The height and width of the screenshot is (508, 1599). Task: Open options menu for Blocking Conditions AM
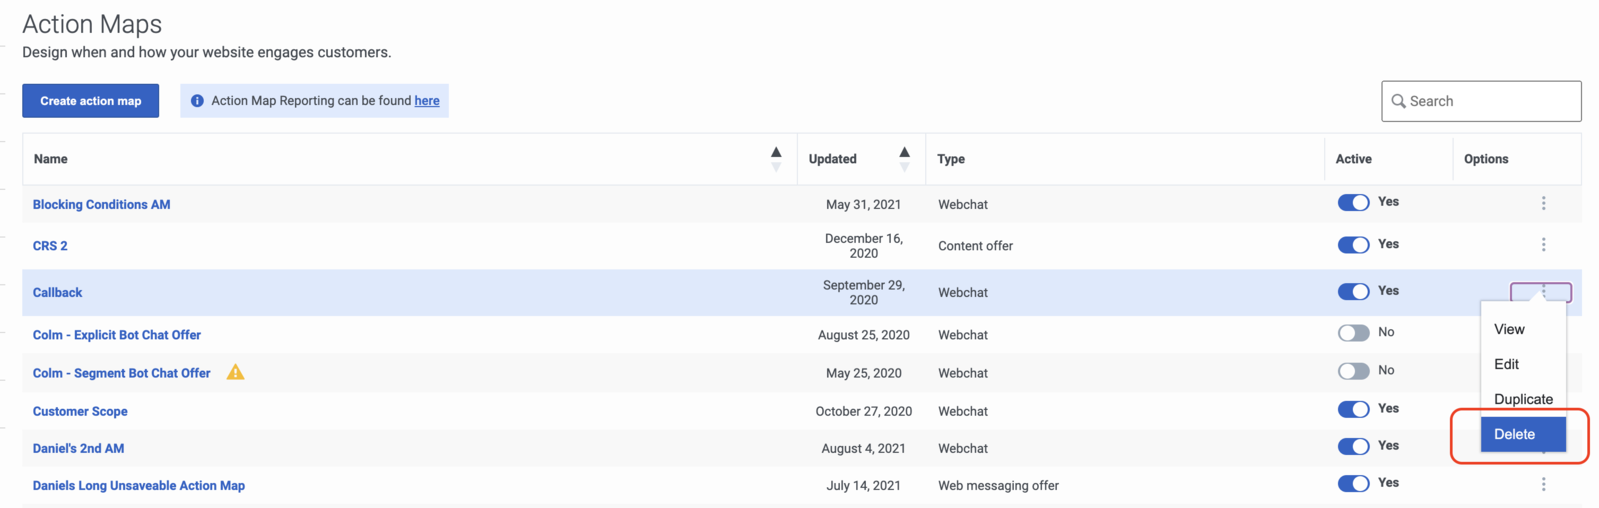pyautogui.click(x=1543, y=203)
